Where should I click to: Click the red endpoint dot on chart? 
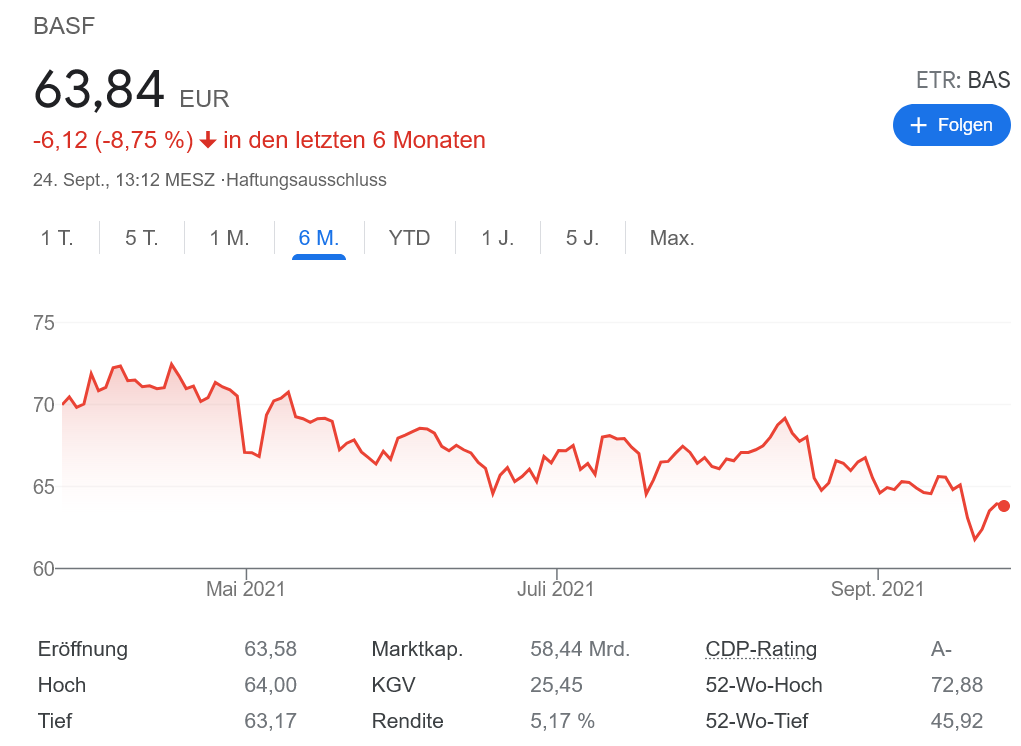coord(1004,506)
